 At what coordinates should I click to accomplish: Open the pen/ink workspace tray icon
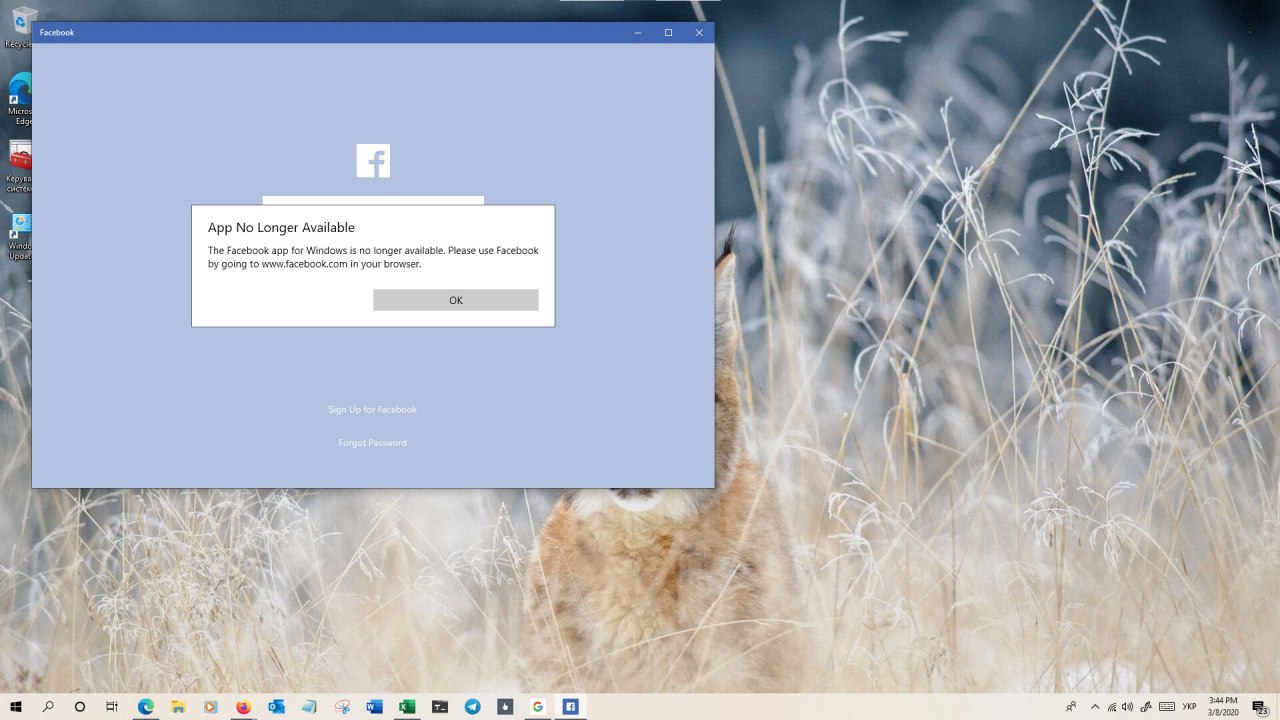pos(1146,706)
